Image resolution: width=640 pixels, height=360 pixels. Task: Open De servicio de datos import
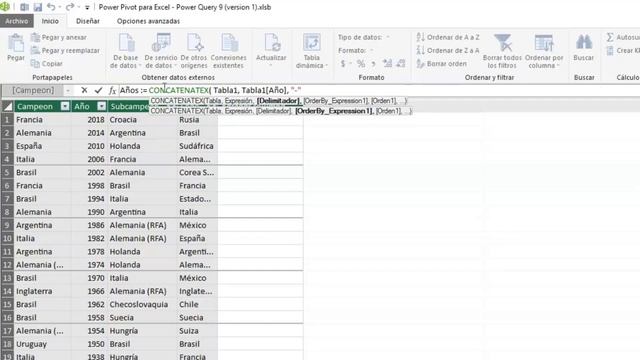click(161, 51)
